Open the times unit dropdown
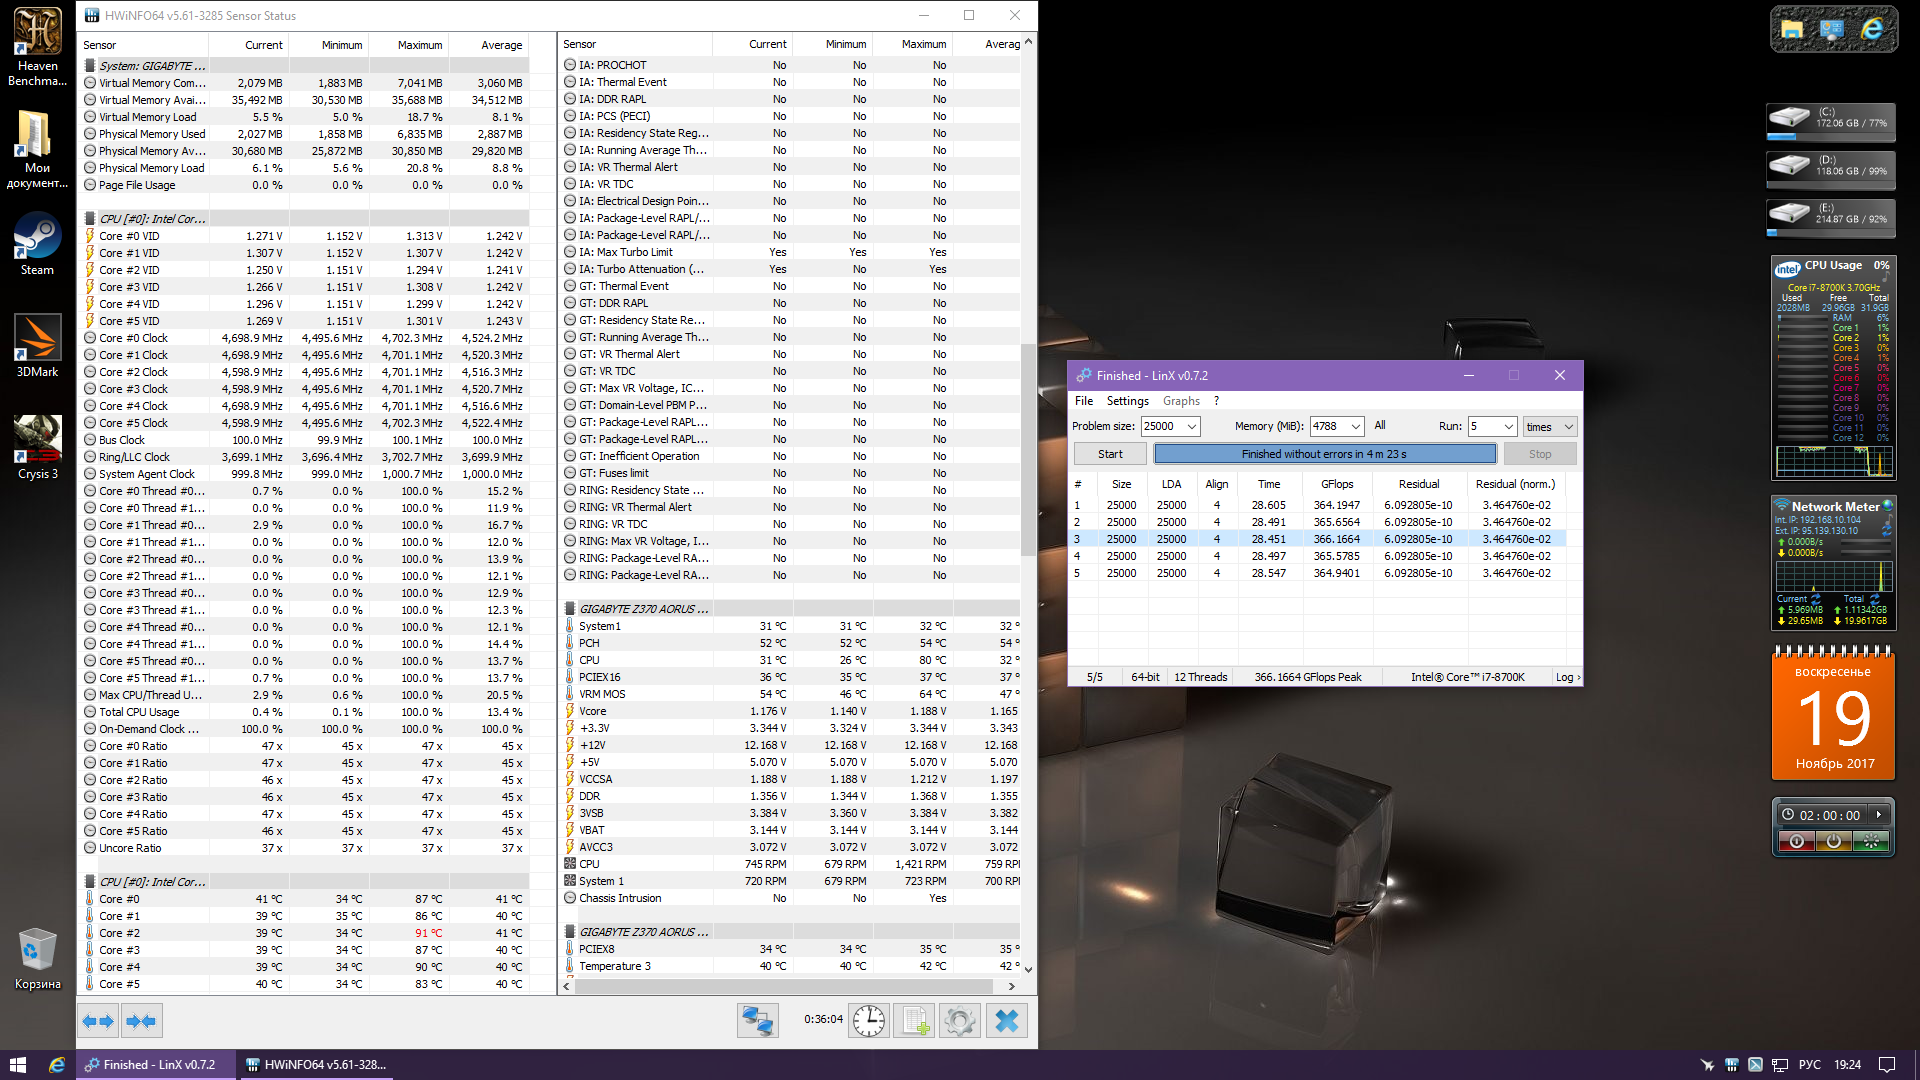The width and height of the screenshot is (1920, 1080). 1568,427
